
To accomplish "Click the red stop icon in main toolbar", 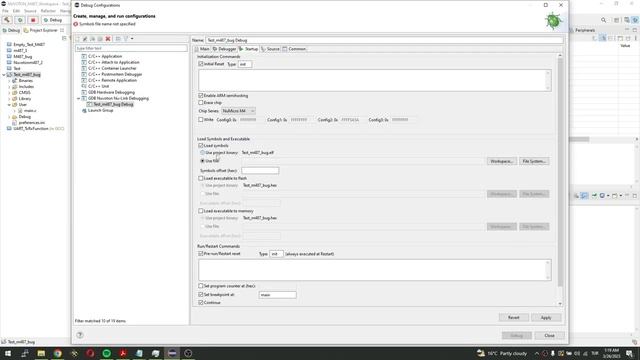I will click(33, 20).
